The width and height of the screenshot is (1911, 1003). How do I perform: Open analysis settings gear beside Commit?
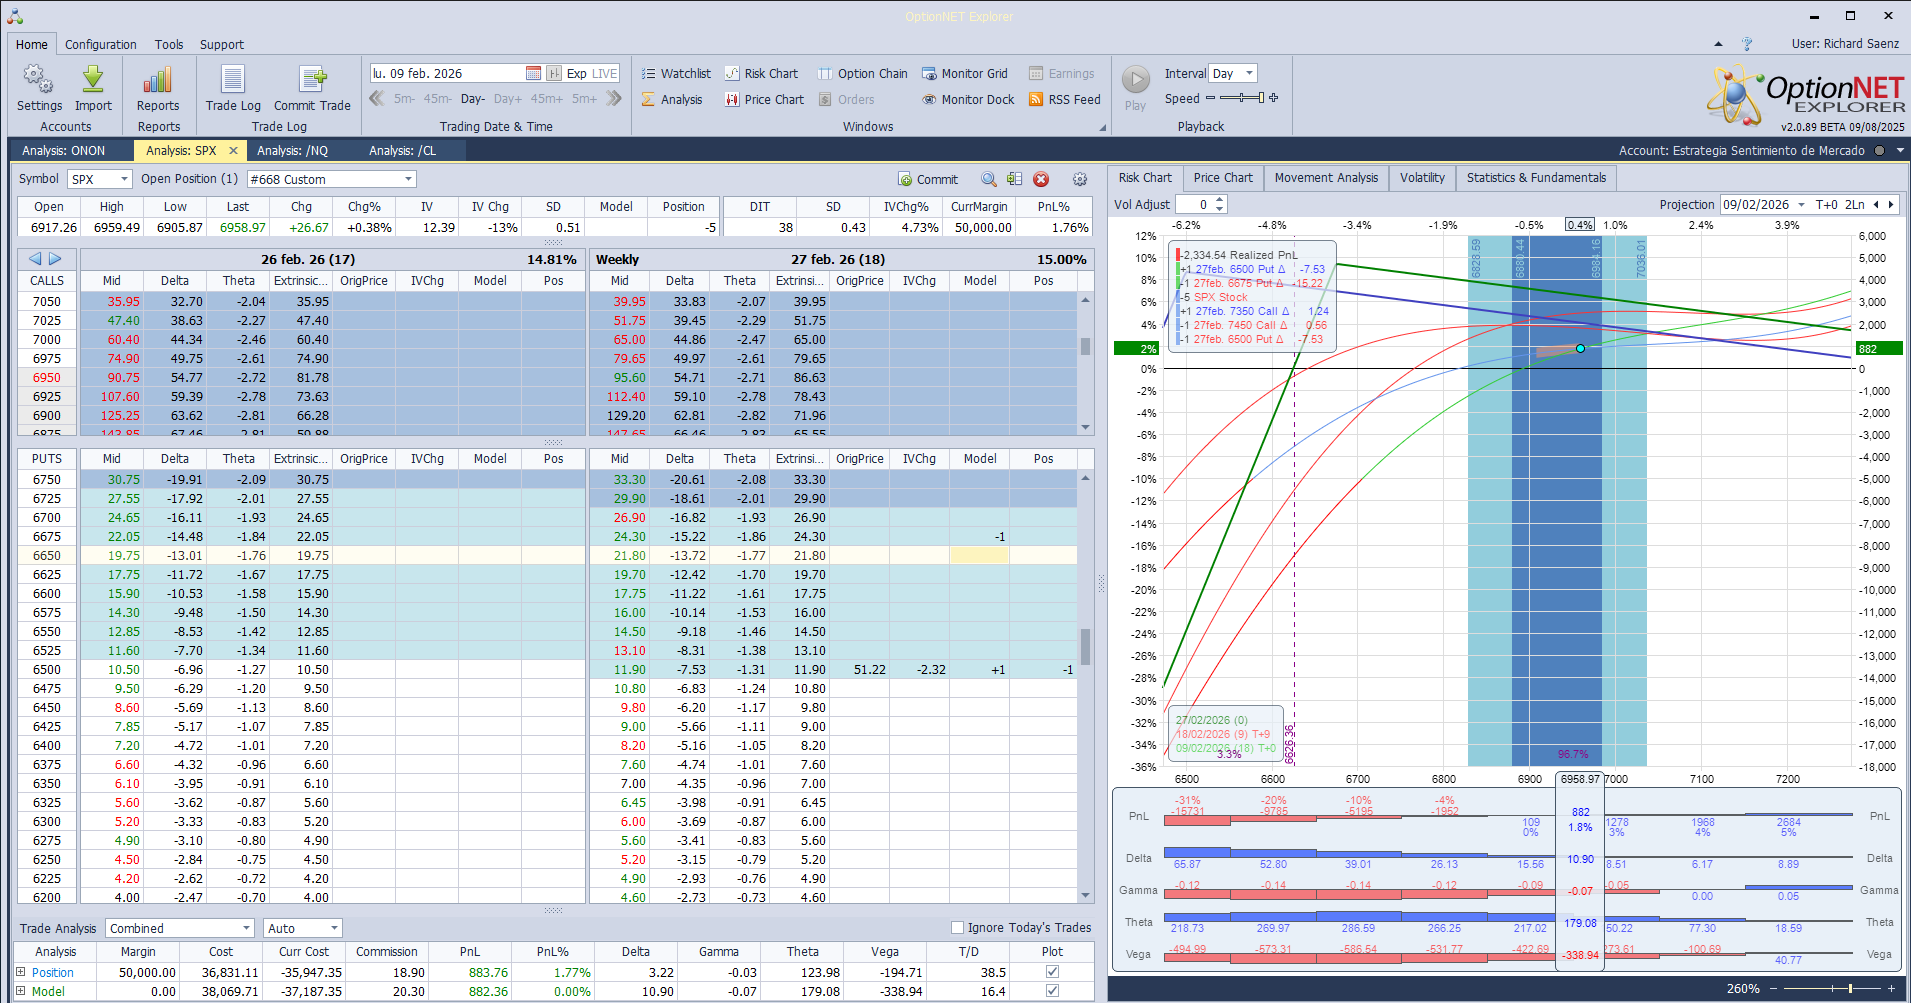coord(1080,179)
